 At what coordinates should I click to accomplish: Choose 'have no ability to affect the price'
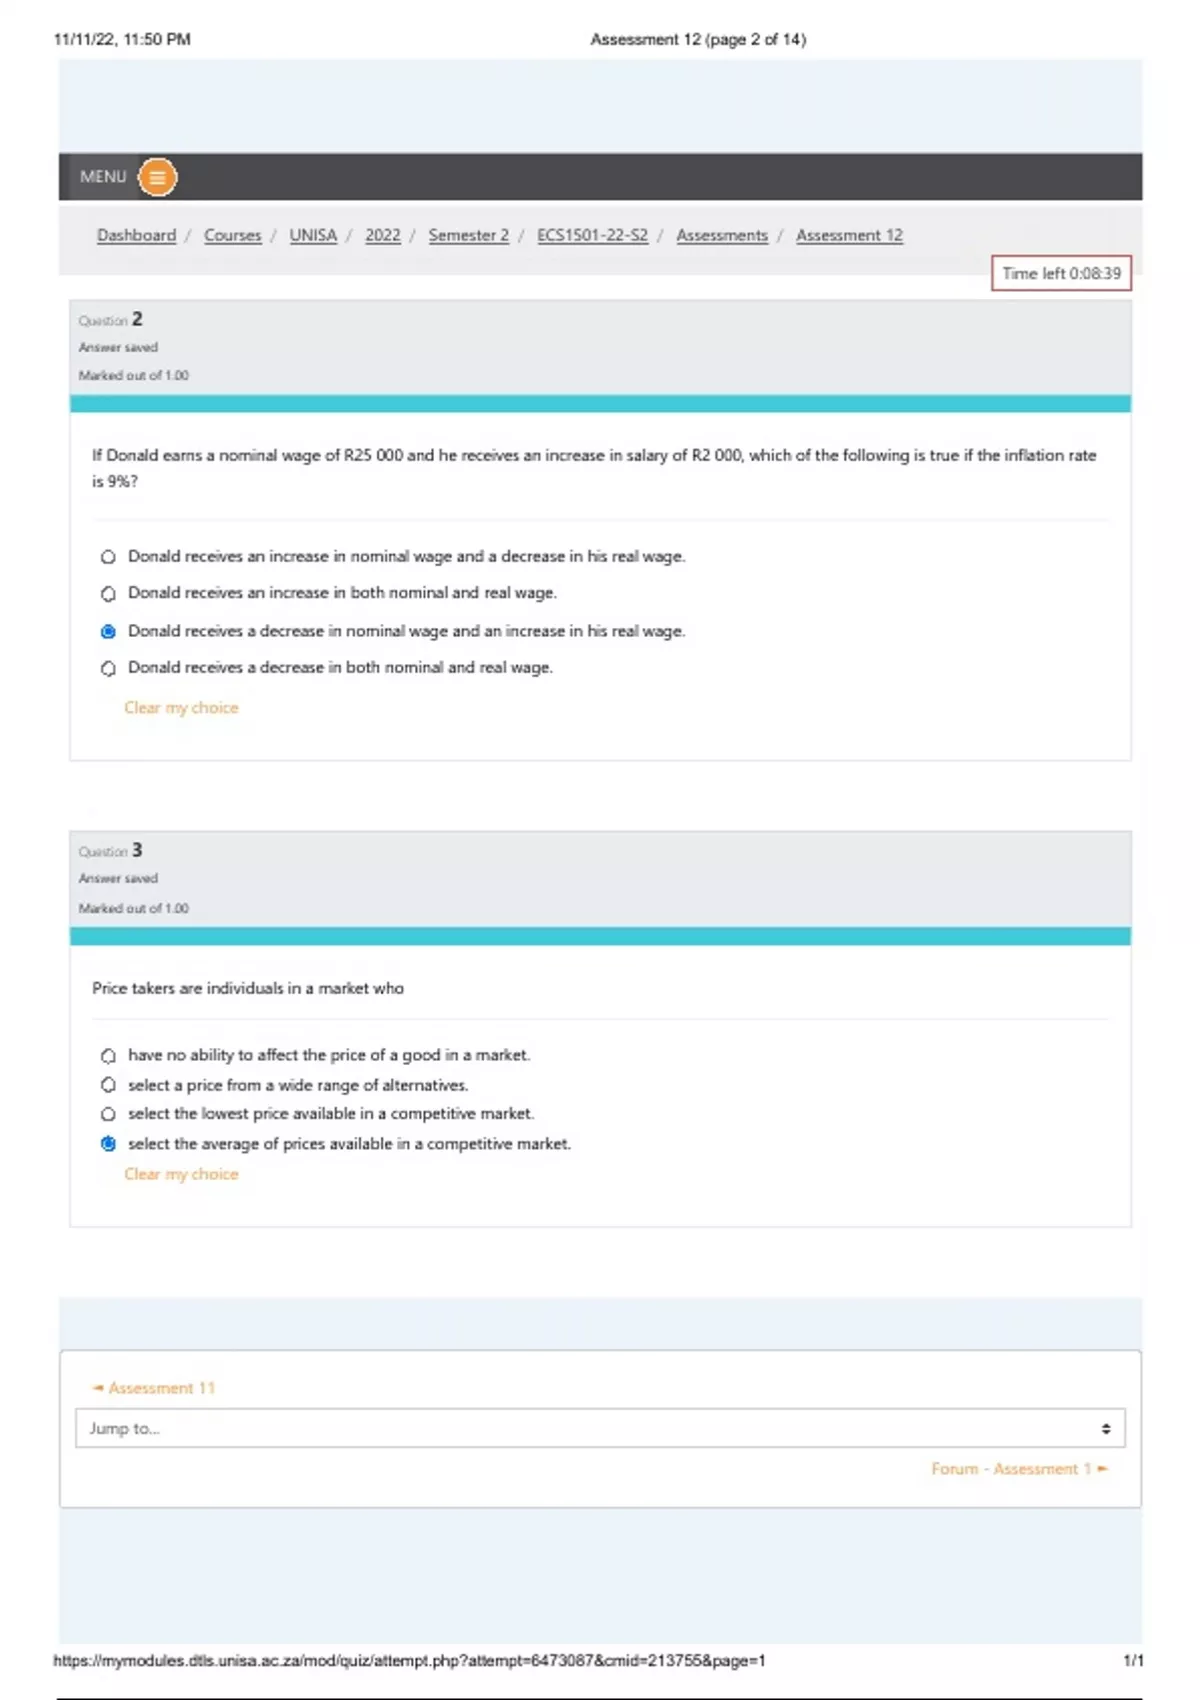(108, 1056)
